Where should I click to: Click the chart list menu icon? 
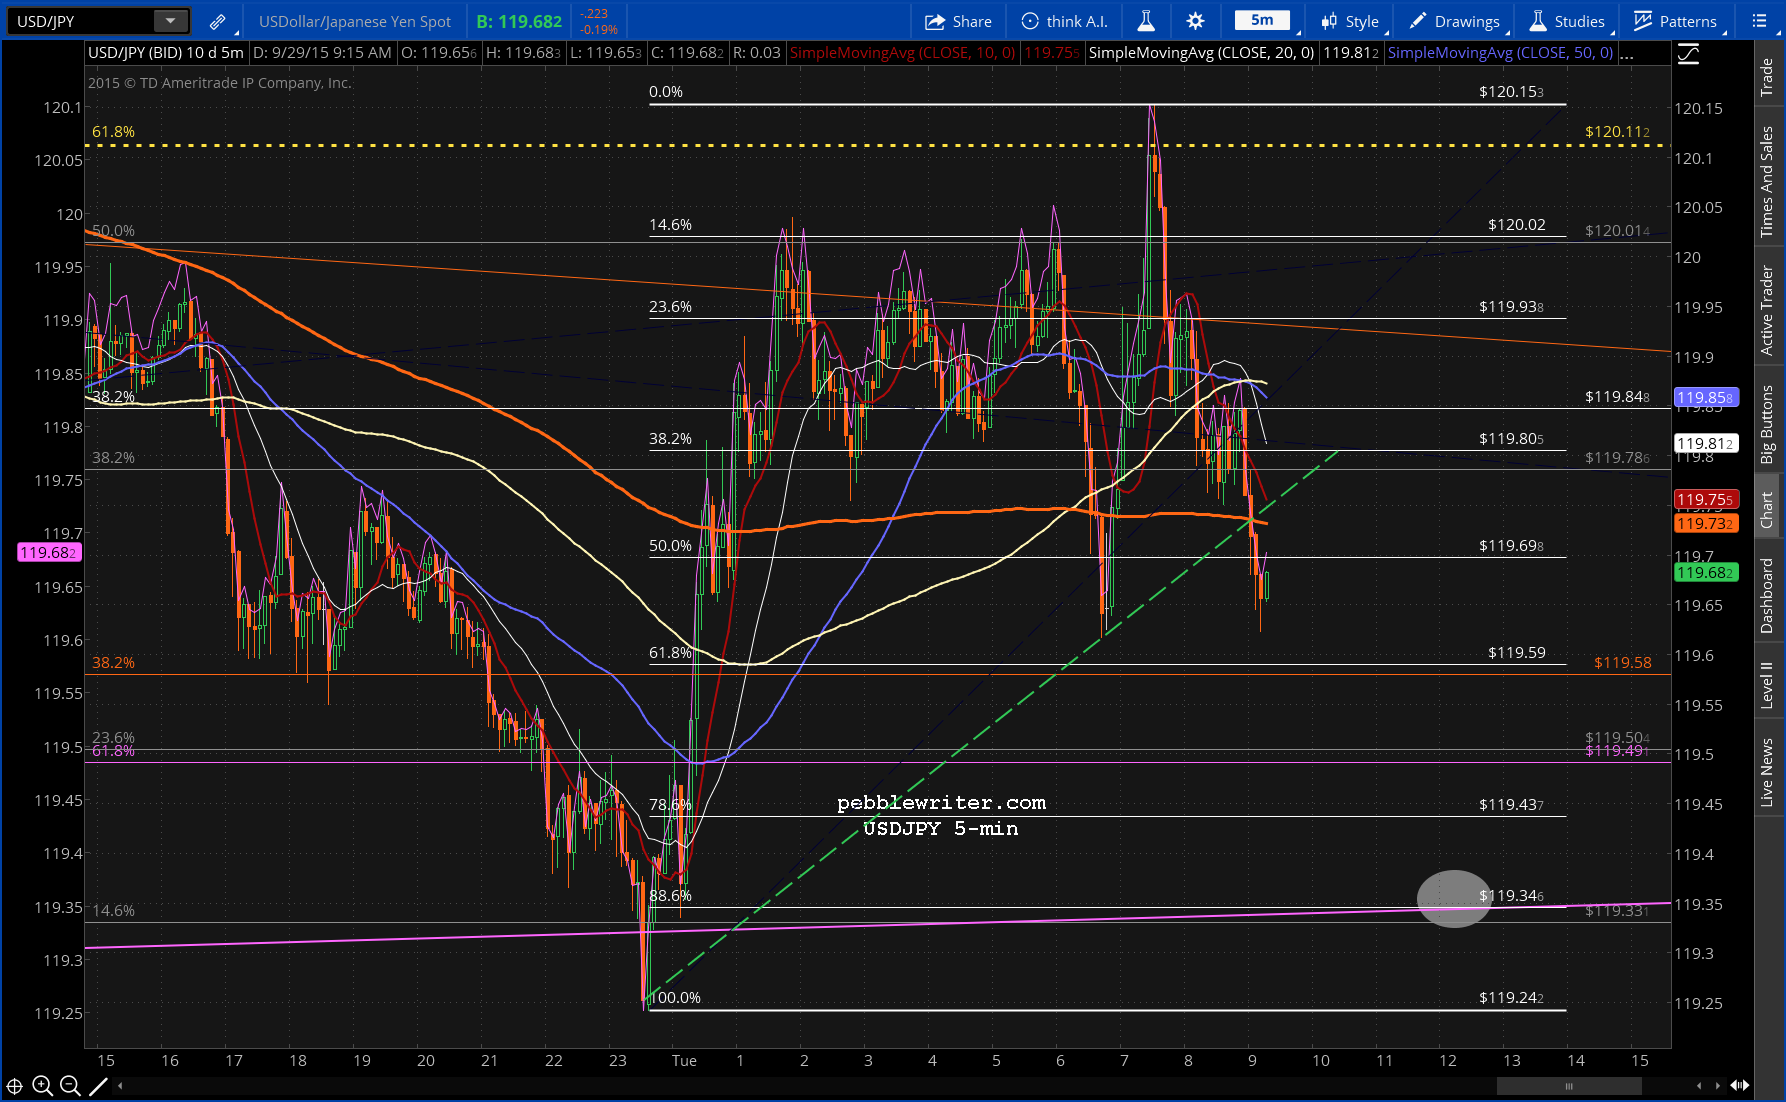pos(1760,21)
